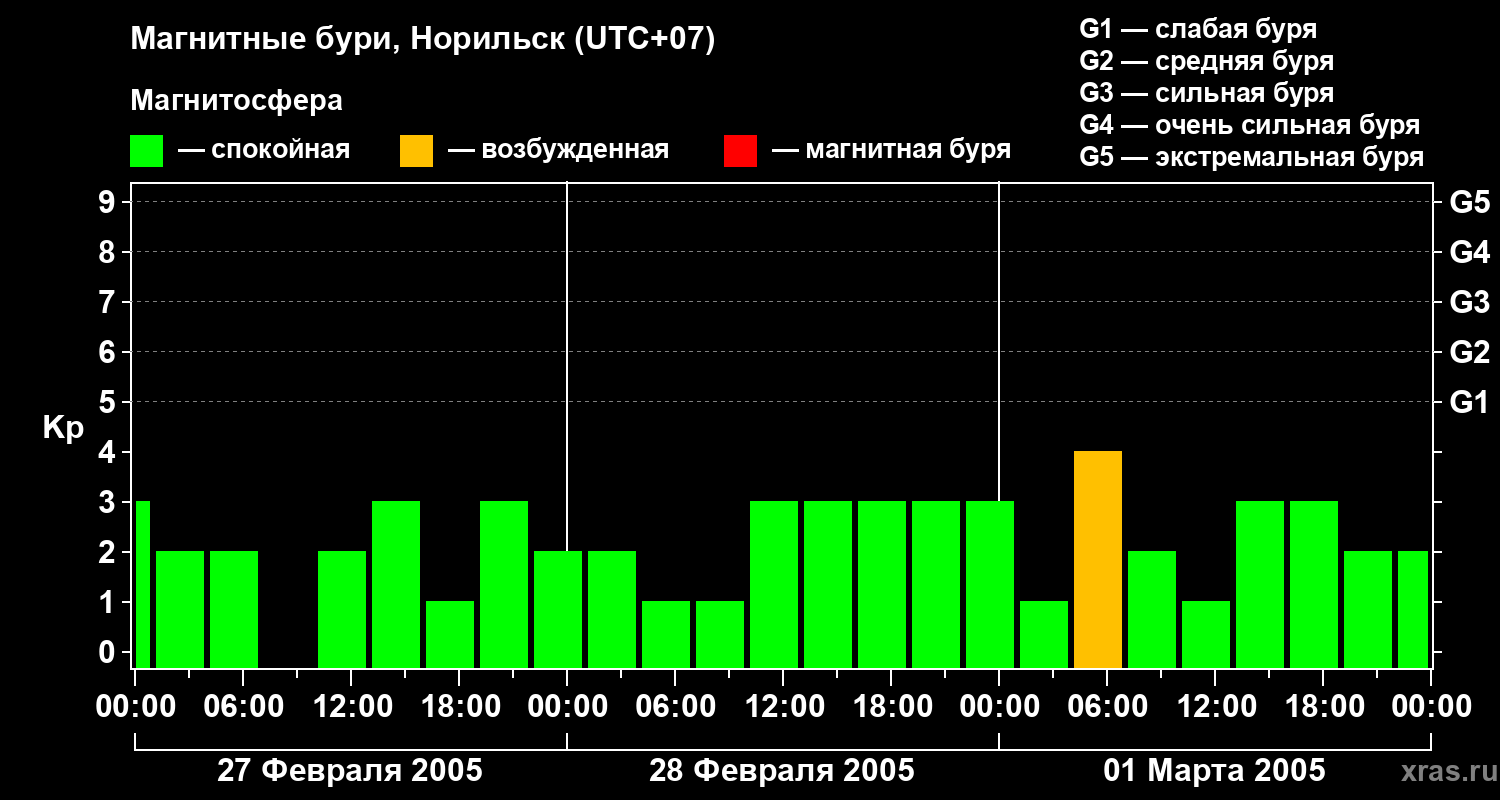Click the date label "27 Февраля 2005"
This screenshot has height=800, width=1500.
click(350, 771)
